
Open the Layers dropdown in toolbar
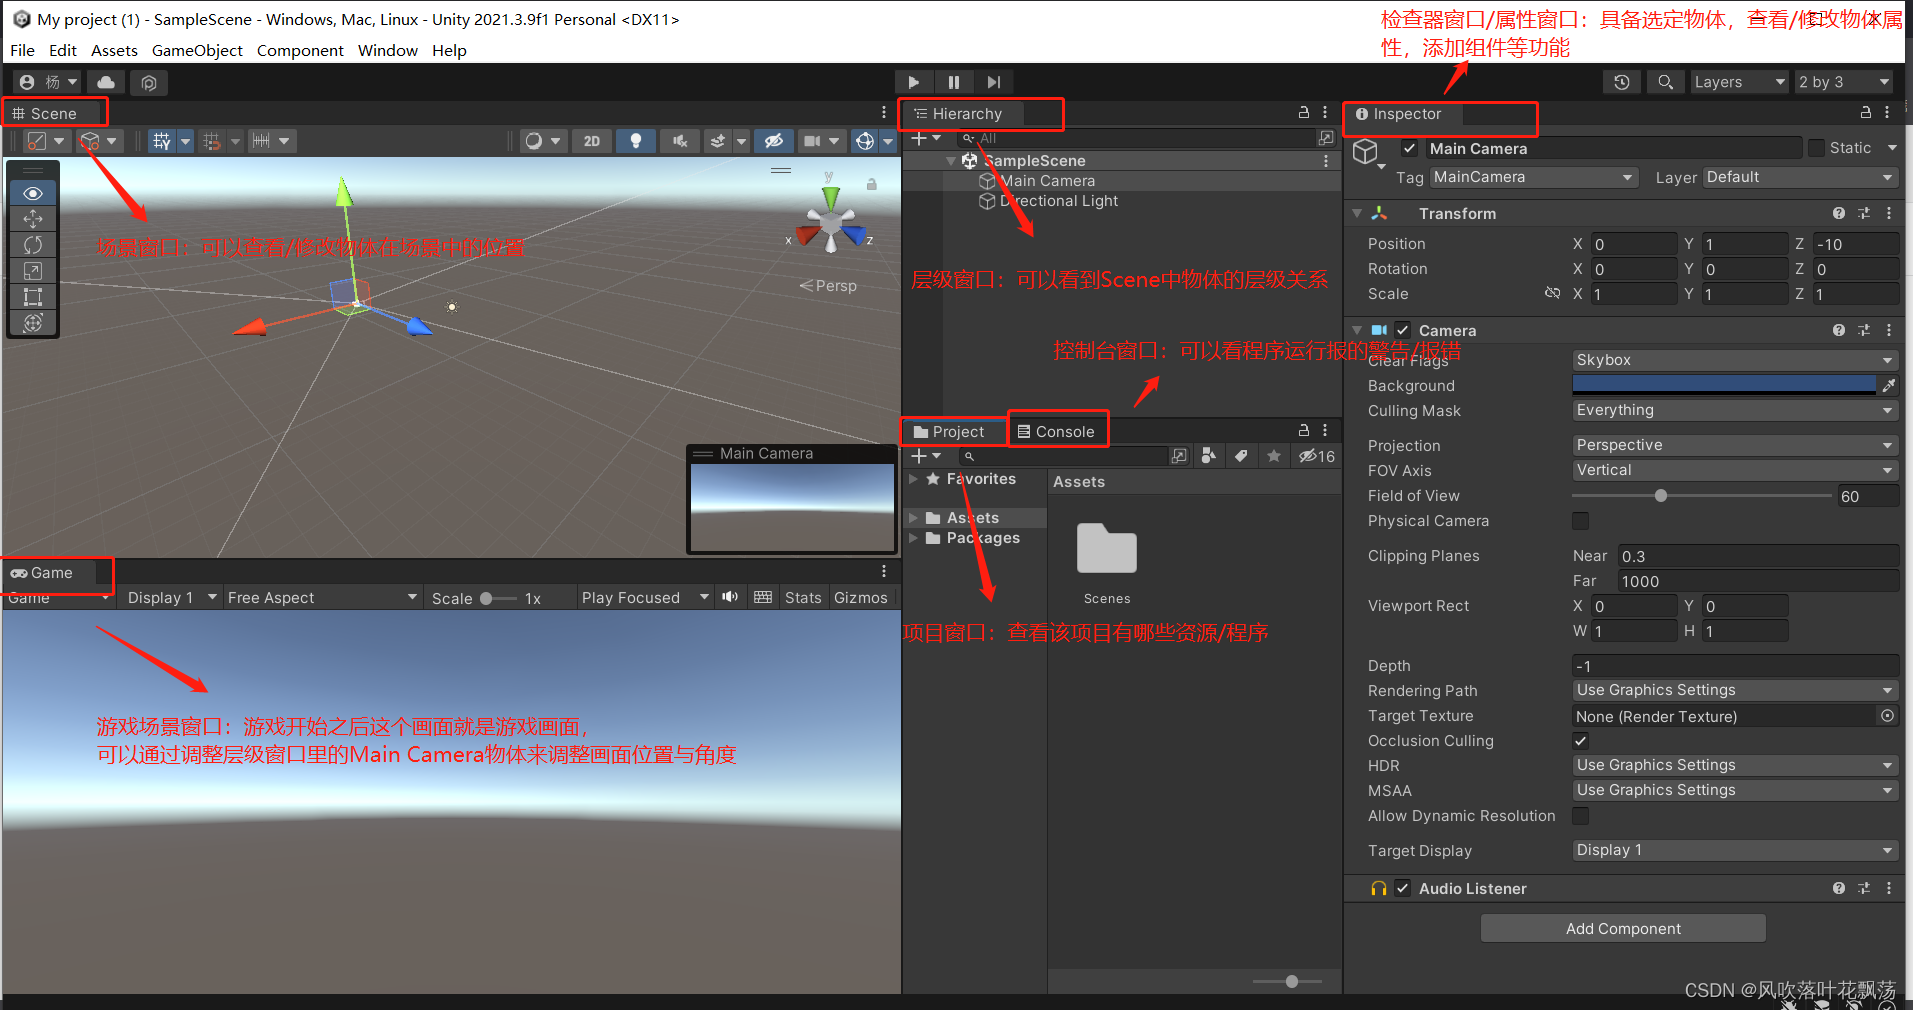click(x=1739, y=82)
